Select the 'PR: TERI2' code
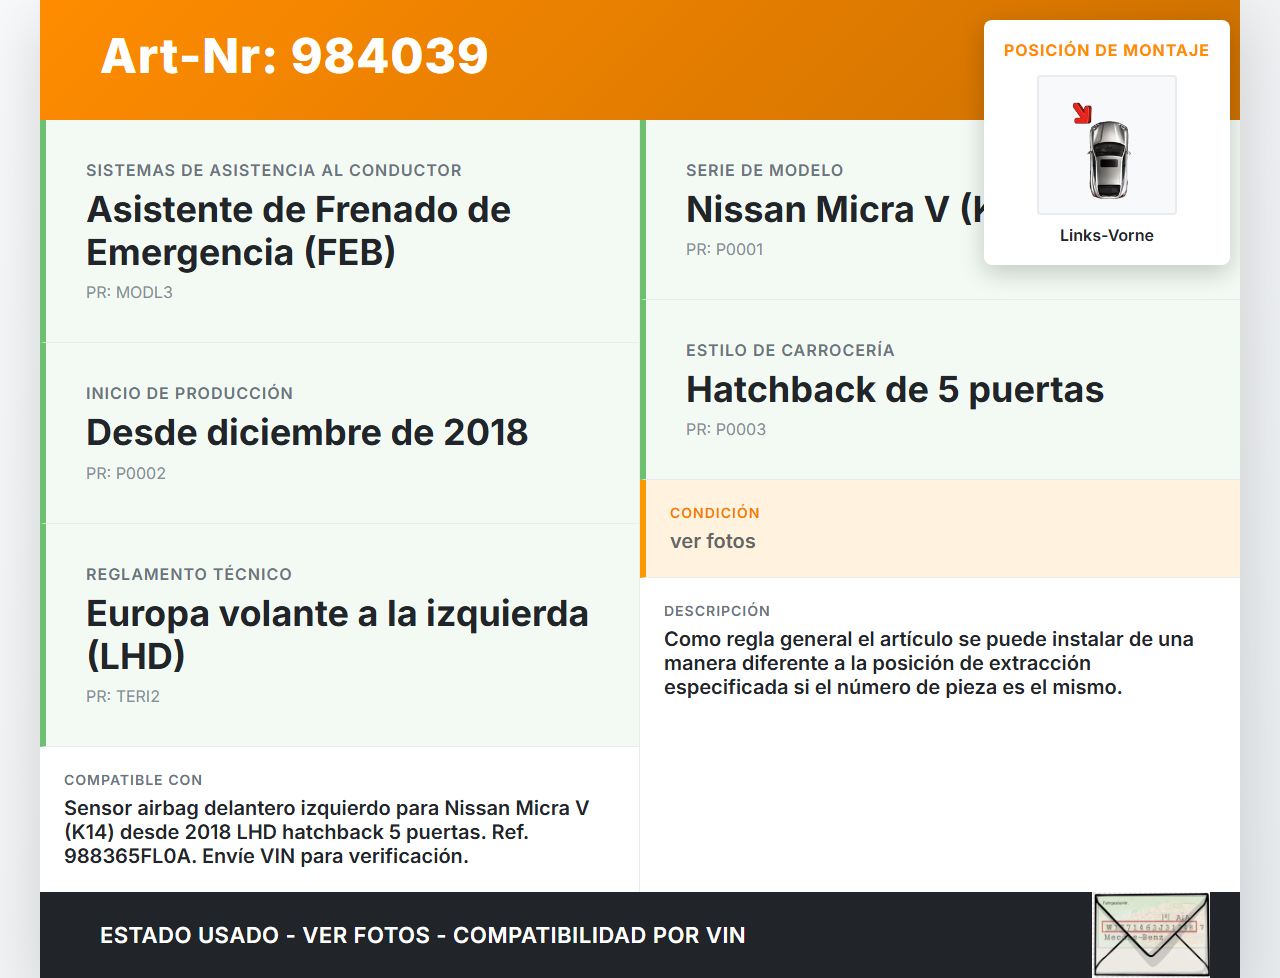The image size is (1280, 978). click(x=123, y=696)
